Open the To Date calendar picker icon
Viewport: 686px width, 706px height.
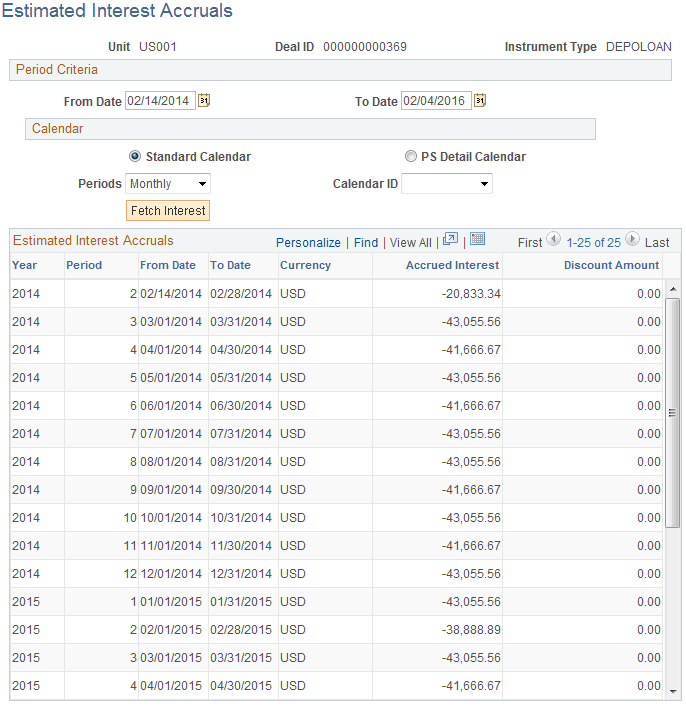(x=480, y=100)
